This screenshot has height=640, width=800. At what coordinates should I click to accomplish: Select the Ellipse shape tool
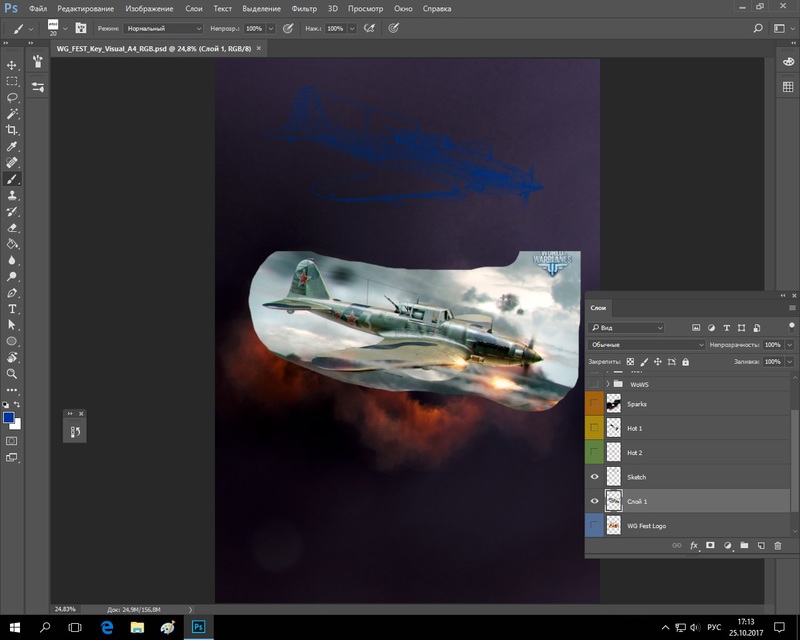click(12, 341)
